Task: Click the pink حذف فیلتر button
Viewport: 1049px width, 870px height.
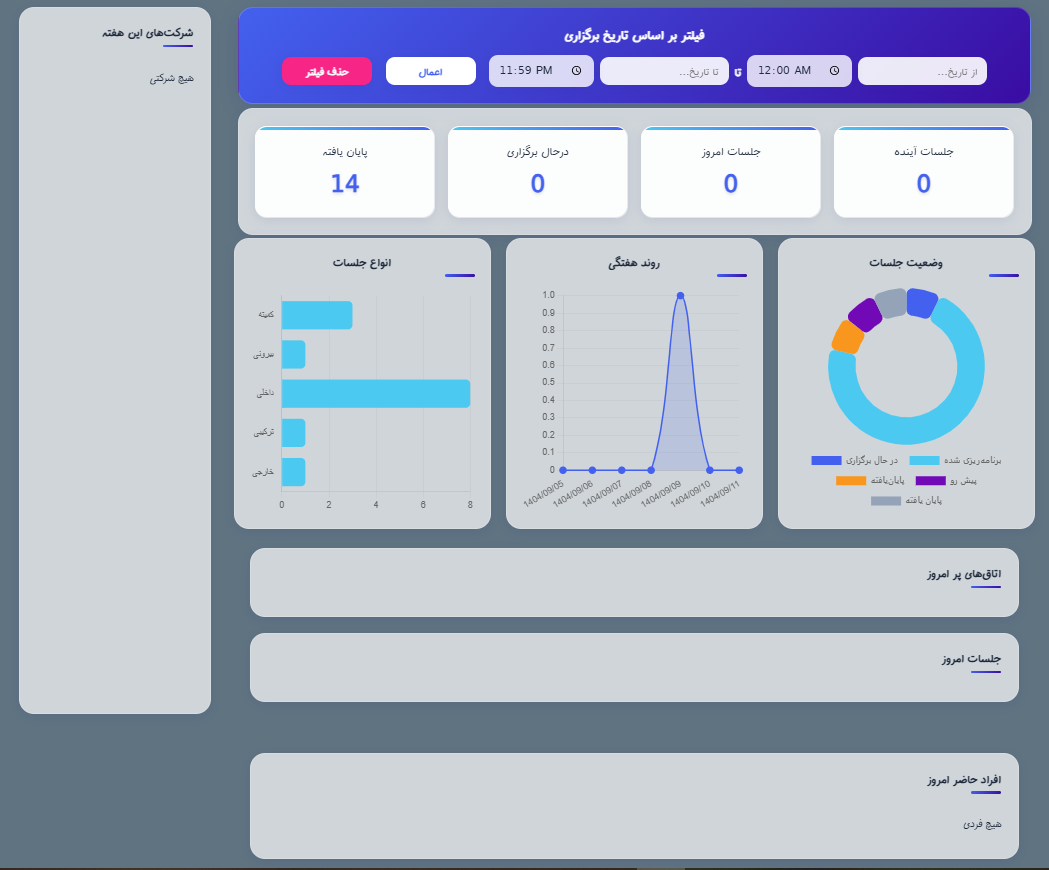Action: point(327,71)
